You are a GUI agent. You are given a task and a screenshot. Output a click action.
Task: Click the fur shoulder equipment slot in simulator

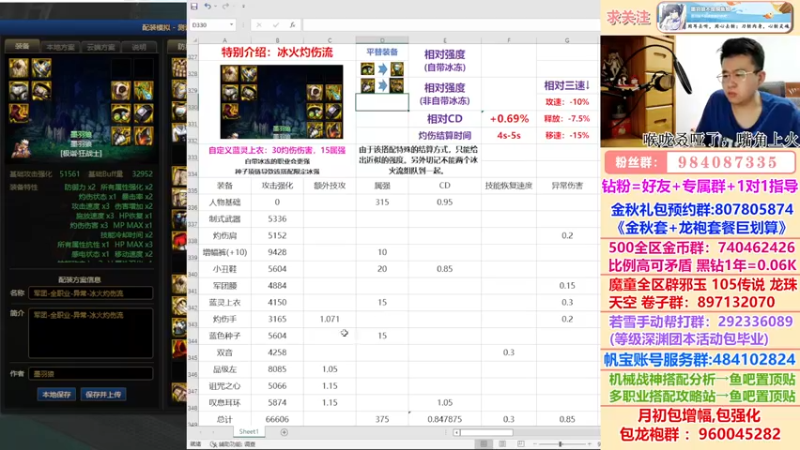tap(18, 68)
